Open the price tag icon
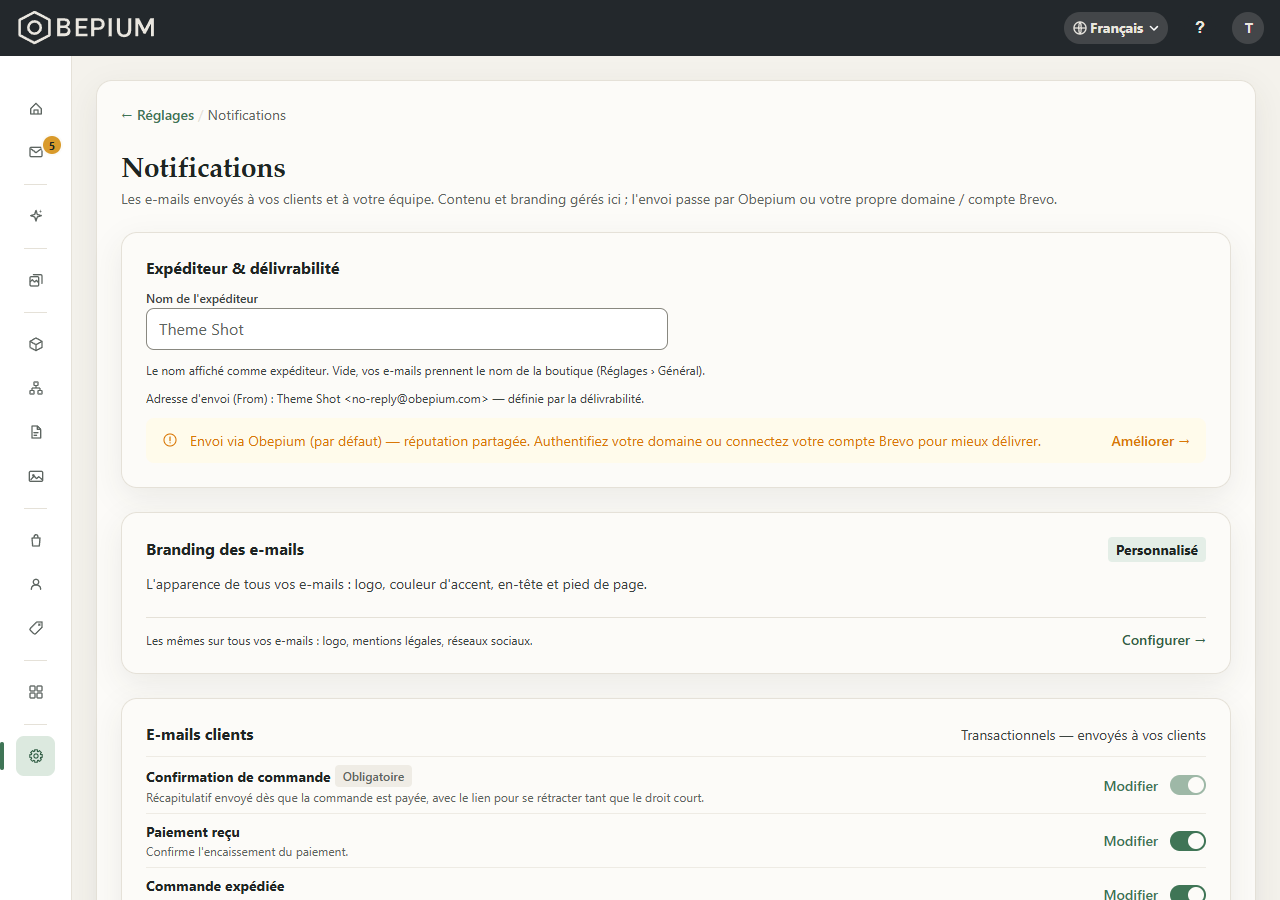The image size is (1280, 900). pyautogui.click(x=36, y=628)
